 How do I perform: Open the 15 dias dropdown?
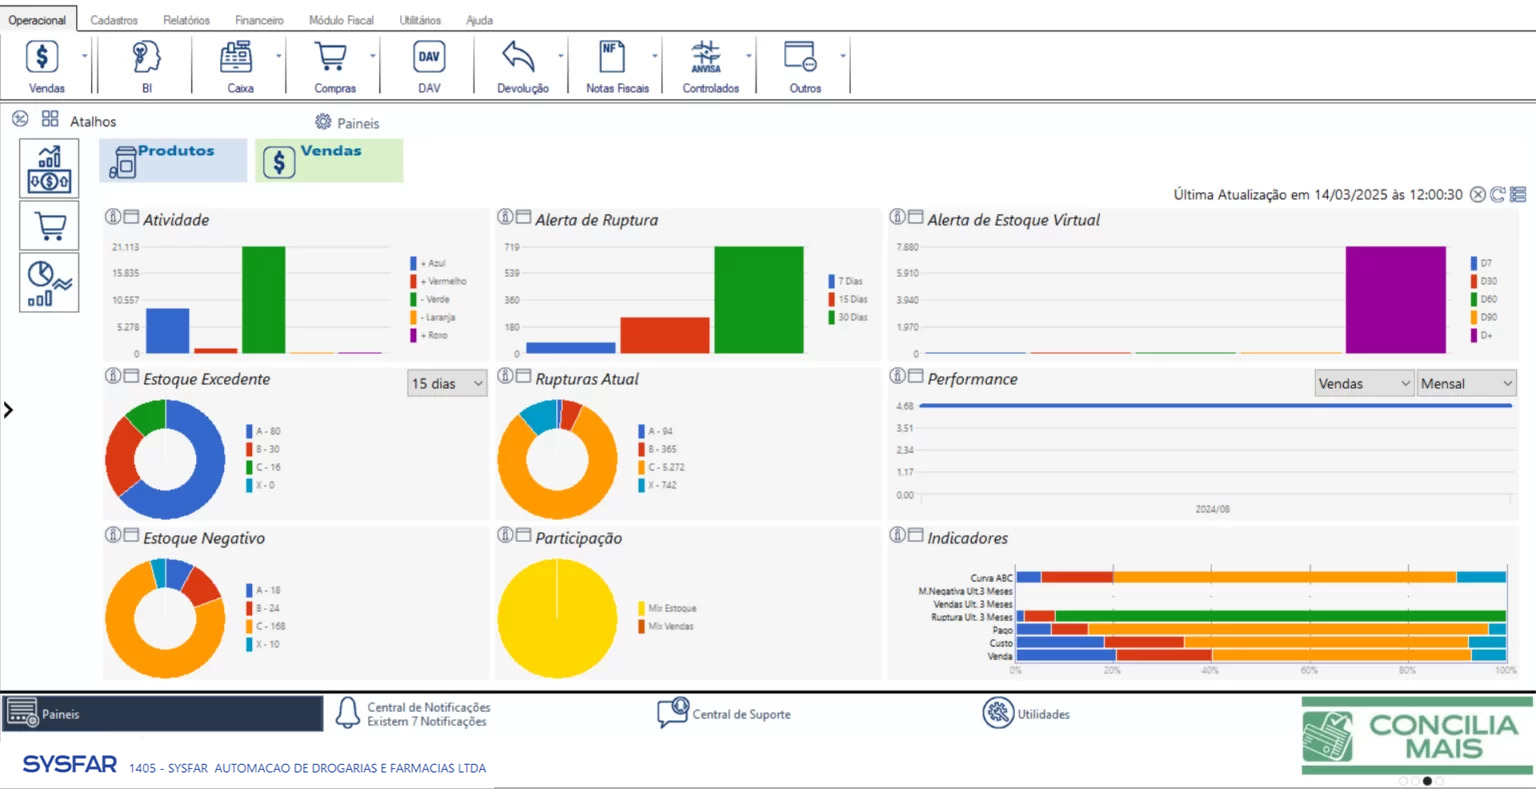447,384
